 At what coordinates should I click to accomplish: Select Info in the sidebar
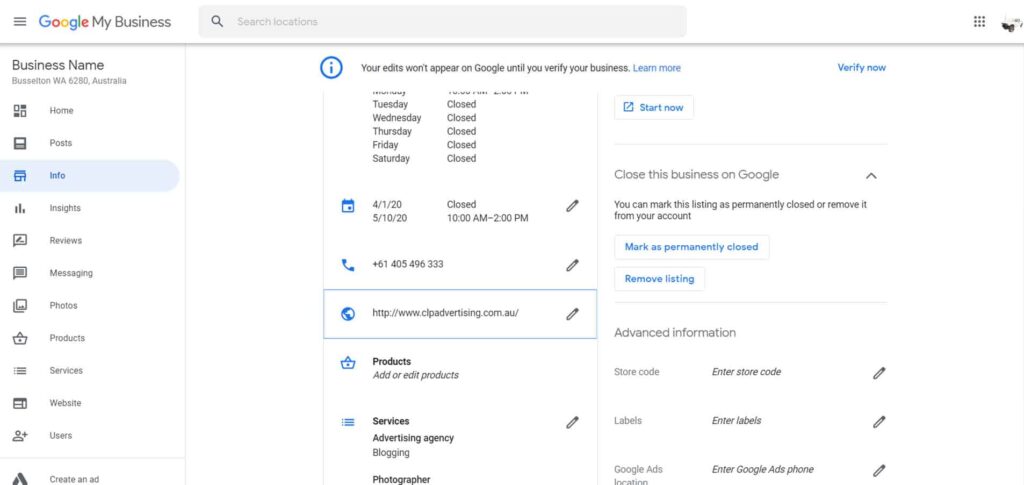click(x=90, y=176)
